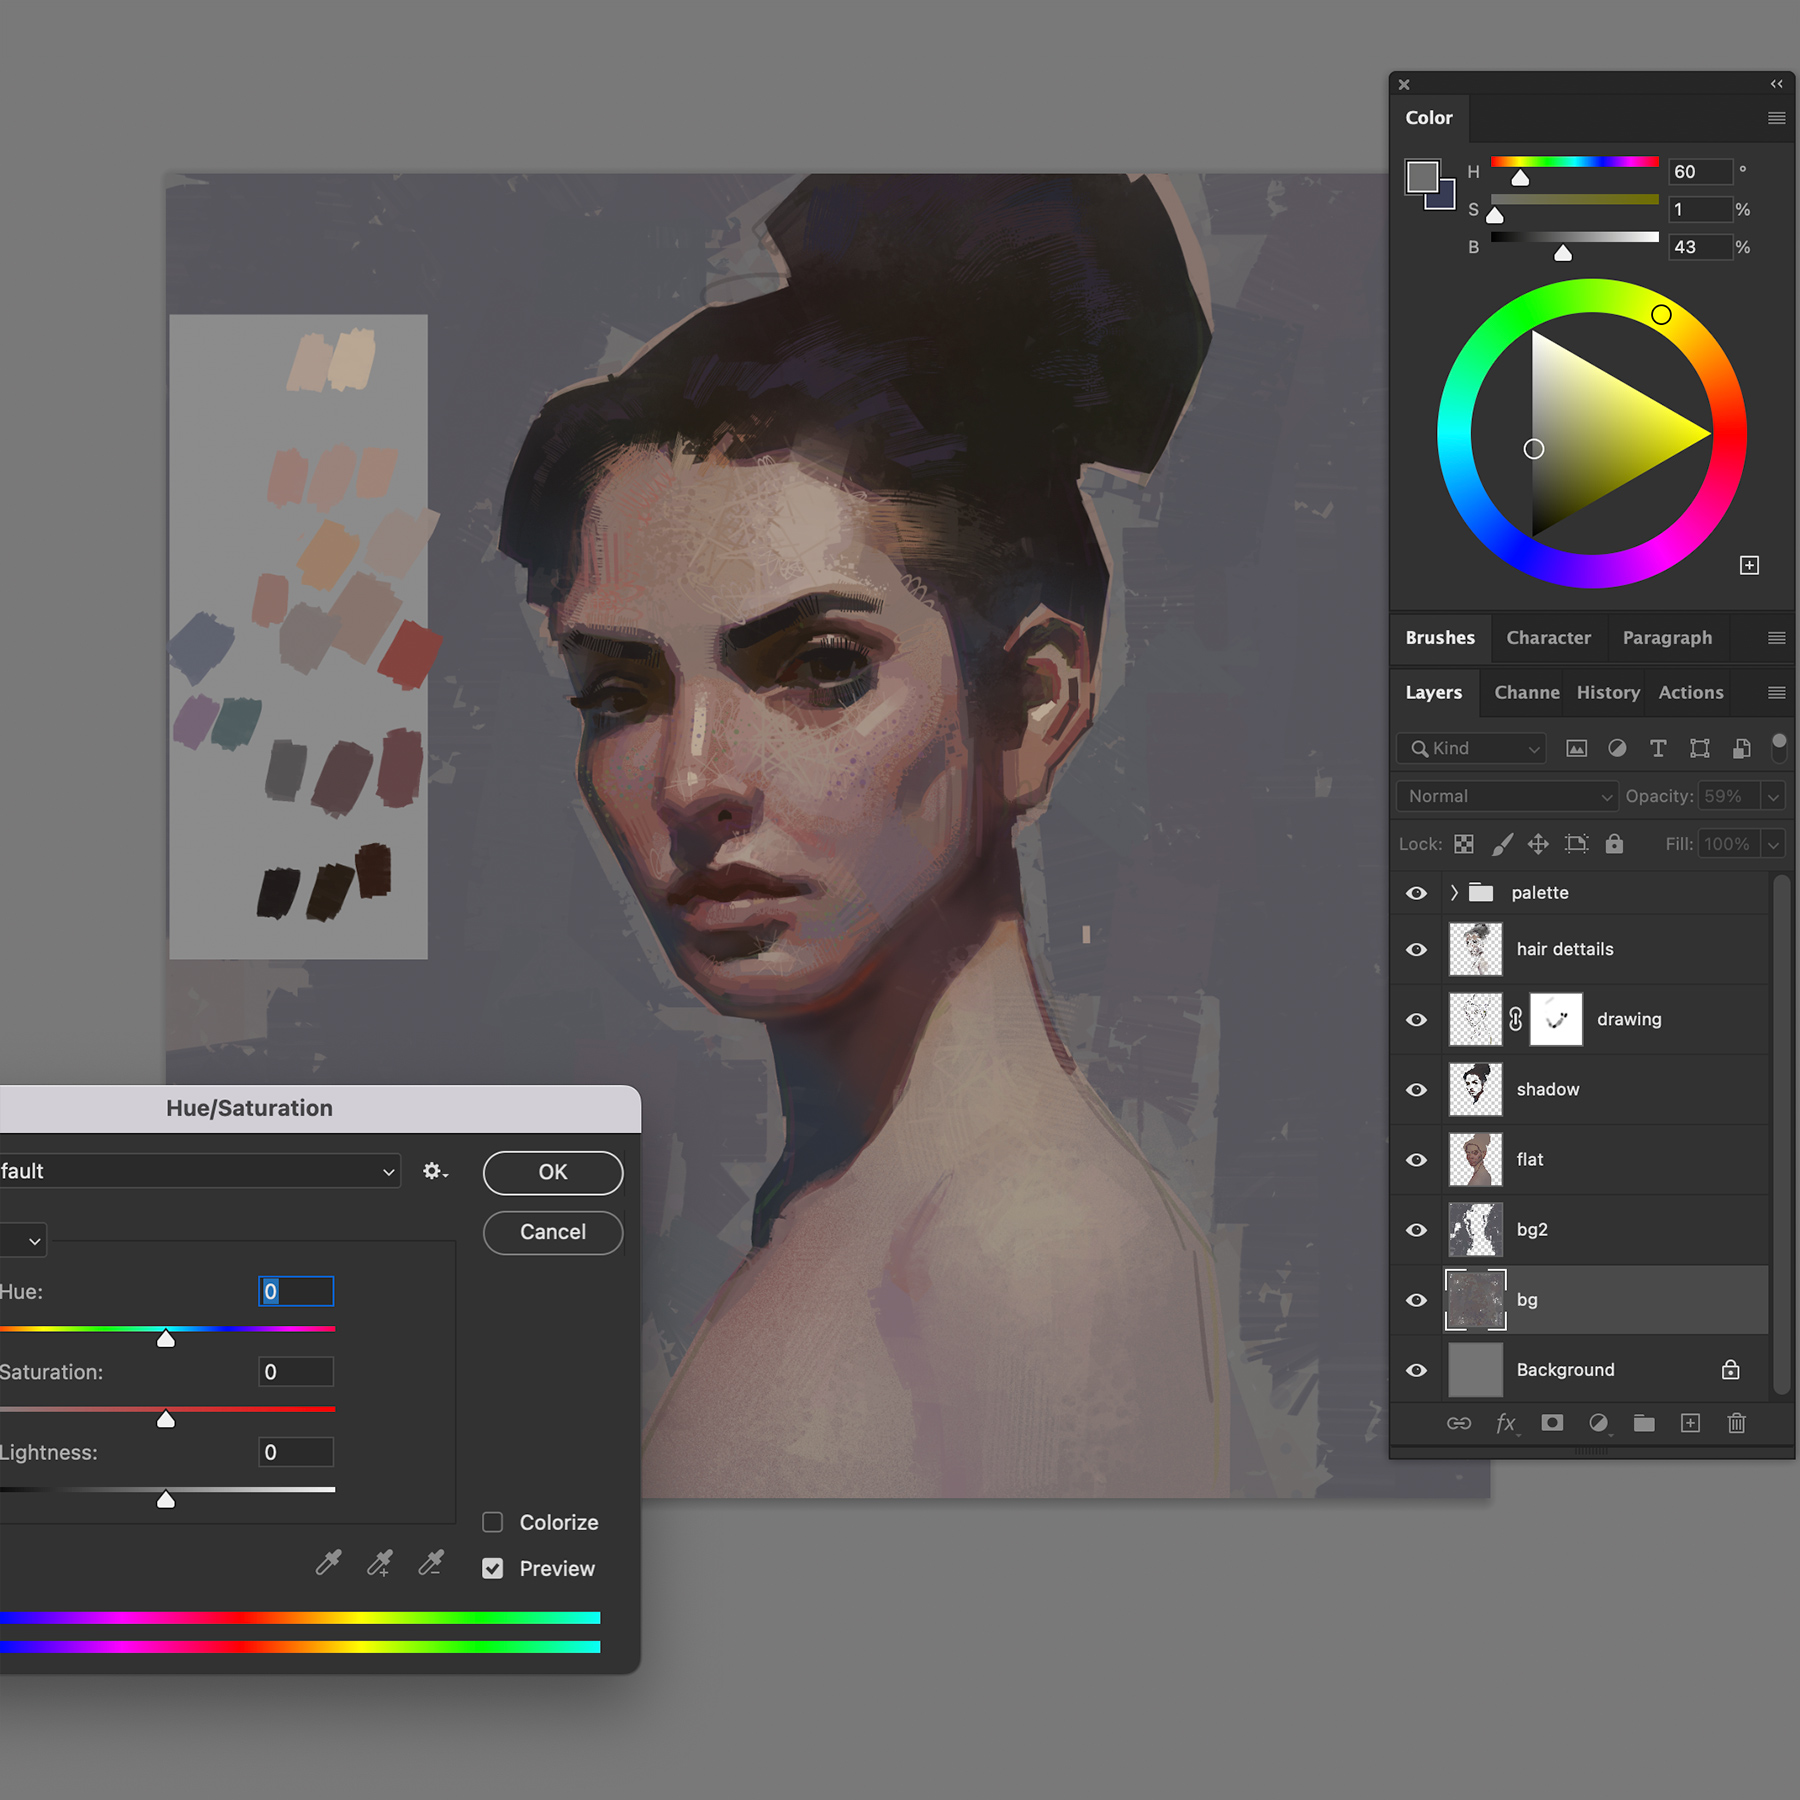This screenshot has width=1800, height=1800.
Task: Click the Lightness slider handle
Action: coord(166,1499)
